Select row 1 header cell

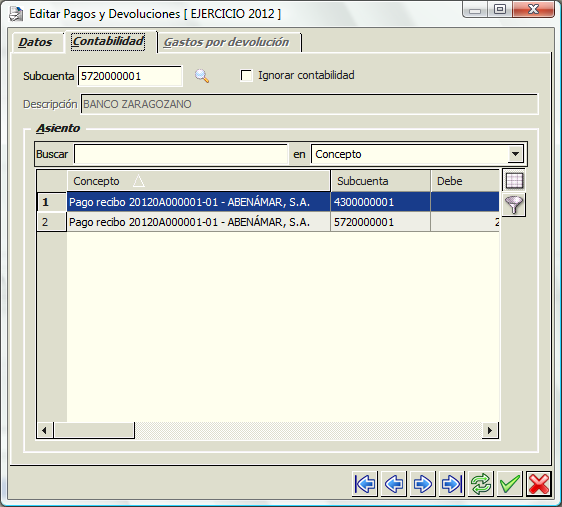[x=52, y=202]
